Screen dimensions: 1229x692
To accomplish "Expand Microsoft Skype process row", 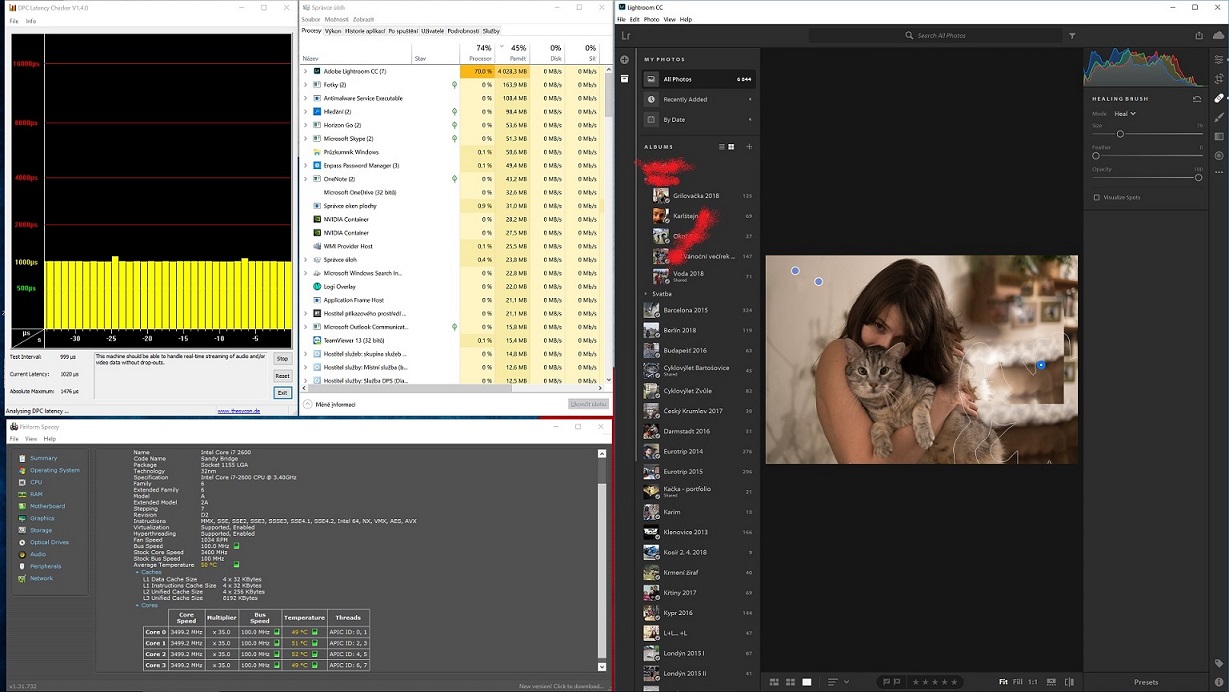I will click(x=306, y=139).
